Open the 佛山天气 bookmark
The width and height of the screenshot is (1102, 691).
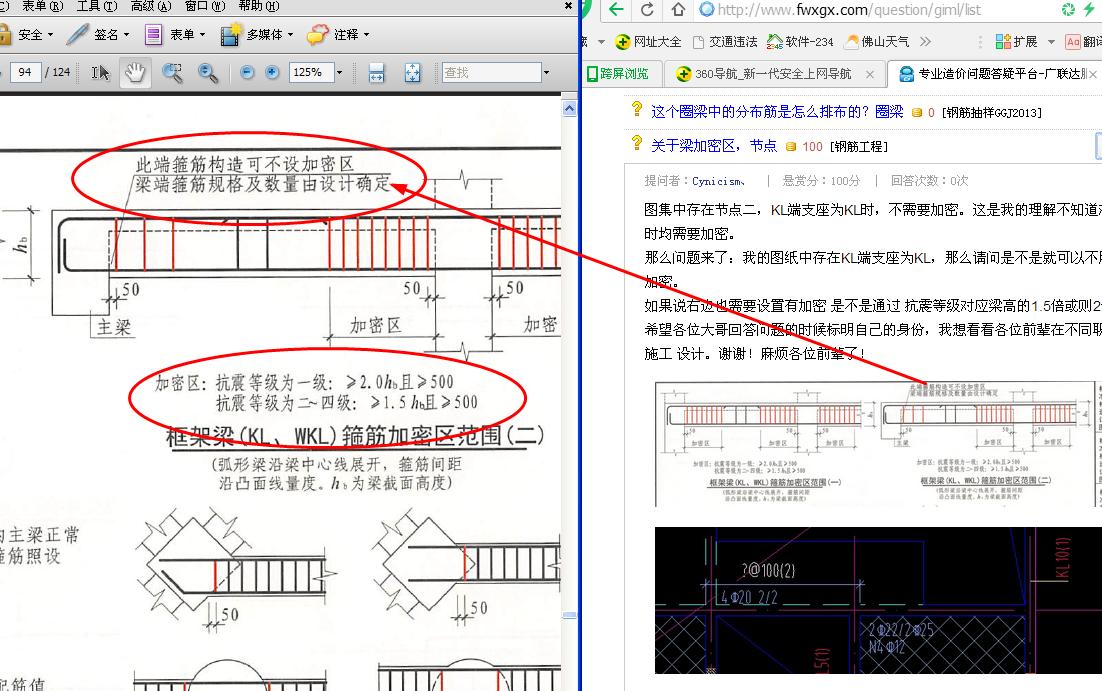tap(877, 41)
